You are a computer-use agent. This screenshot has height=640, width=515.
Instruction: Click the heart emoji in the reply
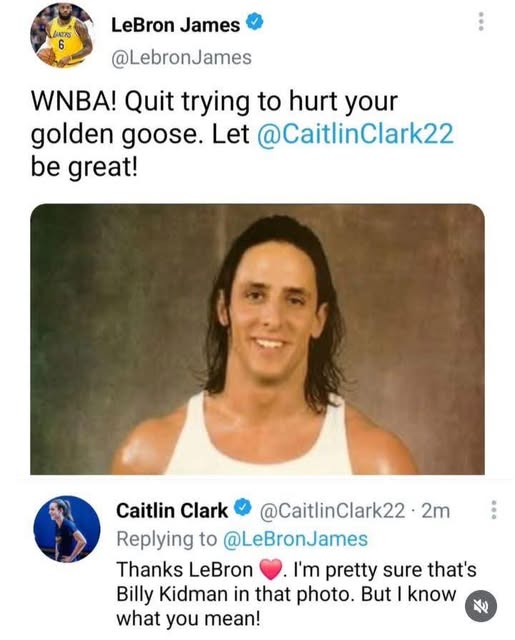[271, 569]
